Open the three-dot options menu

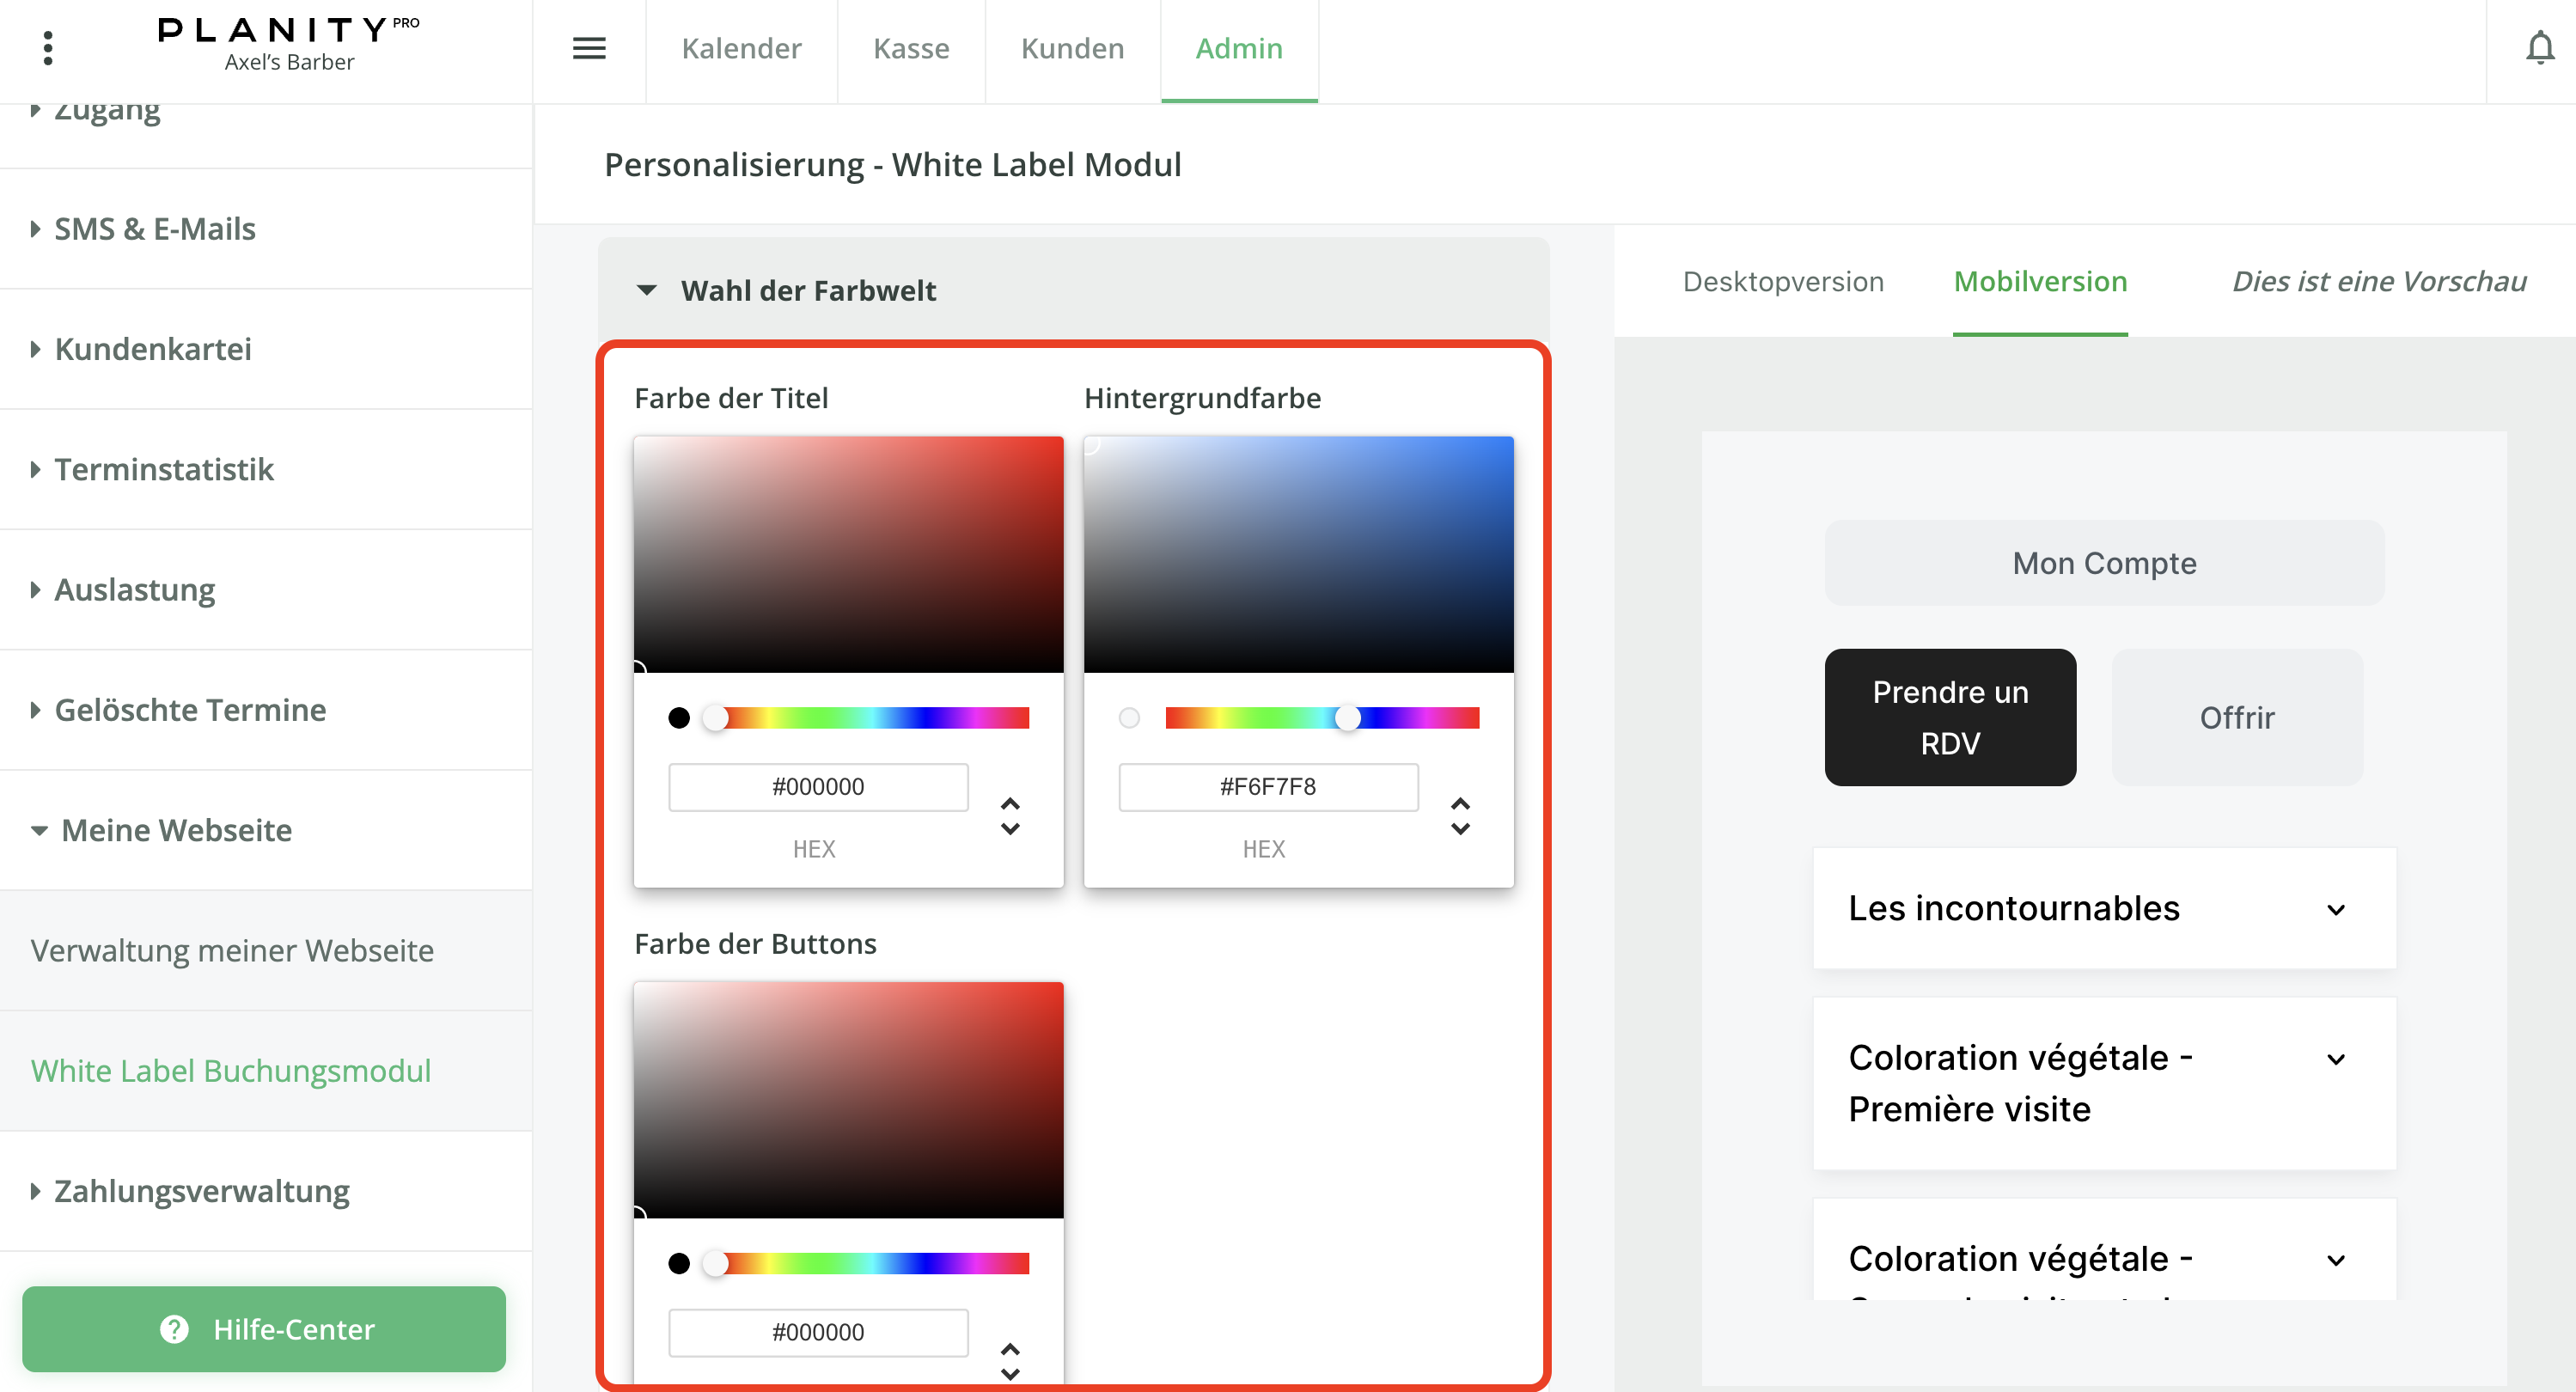[x=48, y=48]
